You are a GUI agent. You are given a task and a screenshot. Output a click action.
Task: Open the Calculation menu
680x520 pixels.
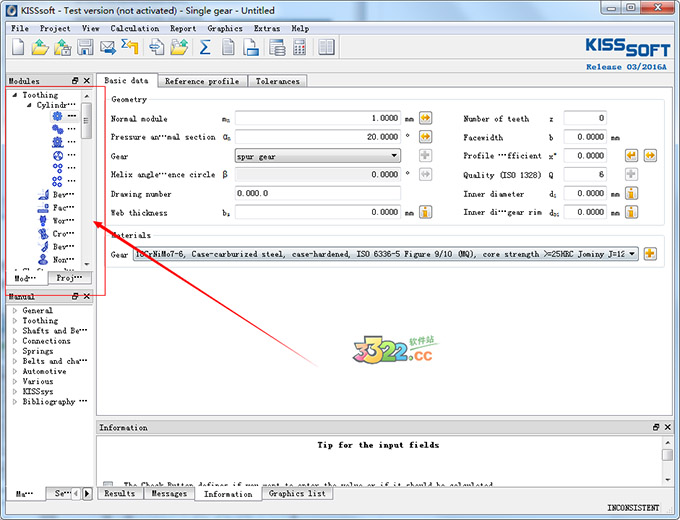click(x=134, y=29)
